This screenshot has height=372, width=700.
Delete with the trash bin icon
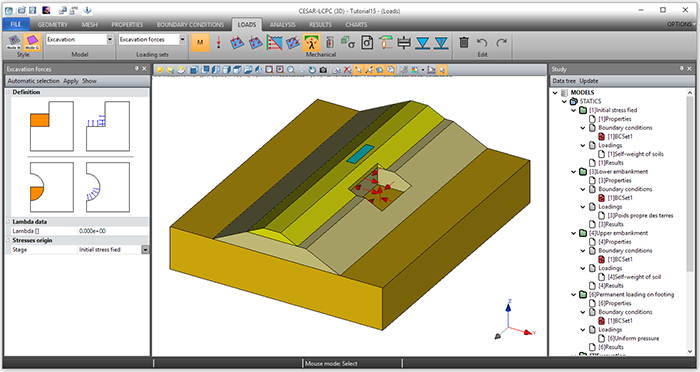click(x=464, y=42)
